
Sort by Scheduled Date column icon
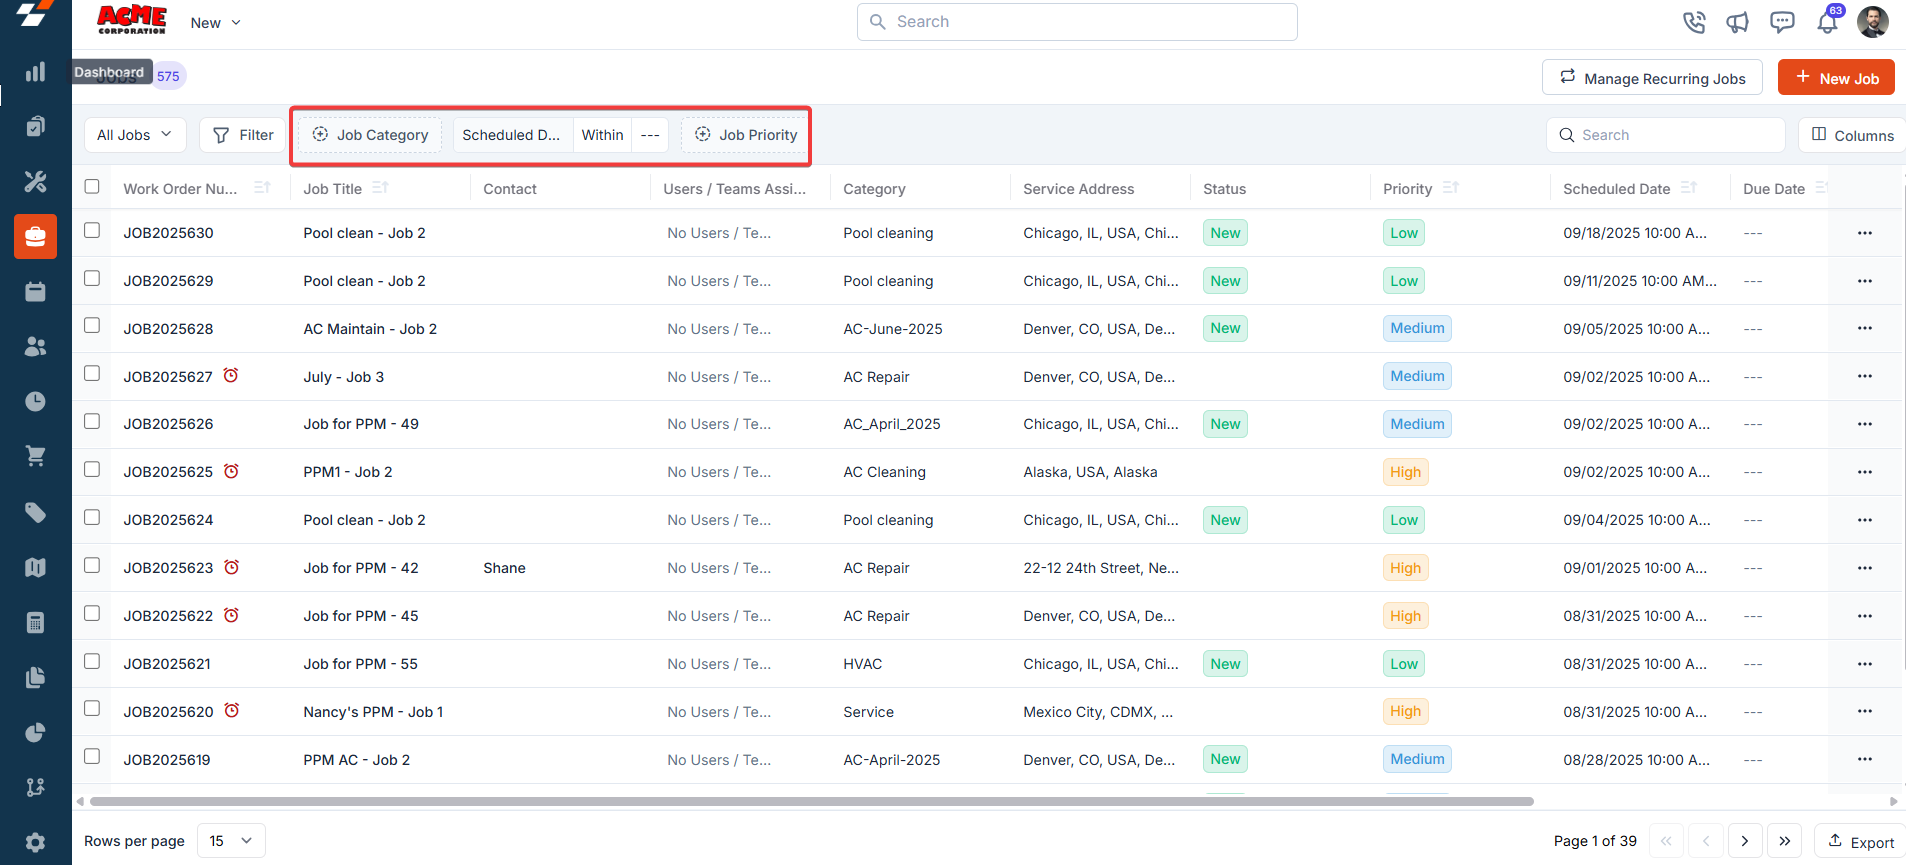pos(1689,187)
